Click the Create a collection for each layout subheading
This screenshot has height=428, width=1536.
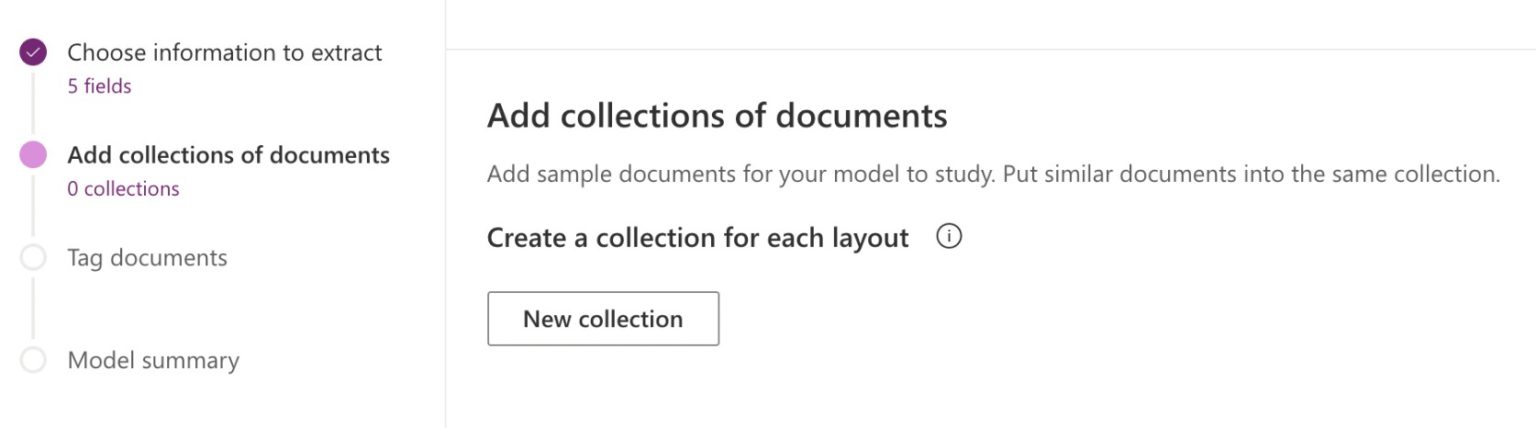698,238
